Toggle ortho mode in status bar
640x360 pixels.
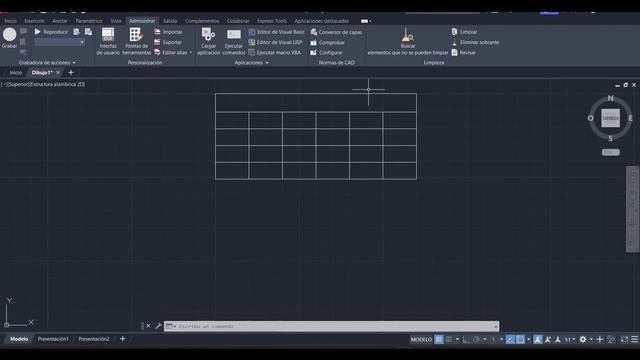(x=466, y=340)
